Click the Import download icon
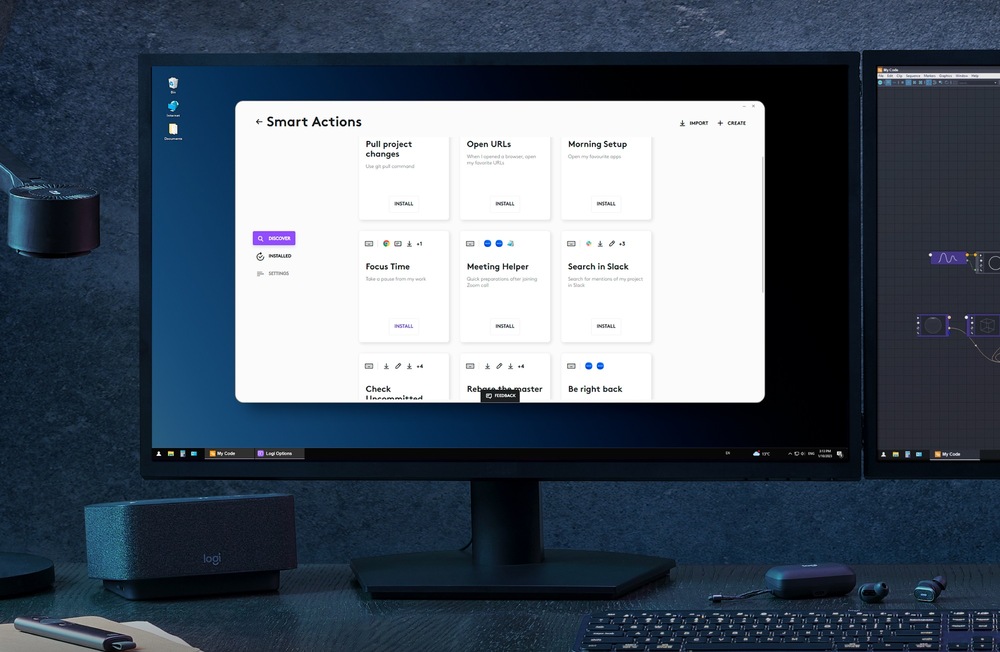The height and width of the screenshot is (652, 1000). coord(682,123)
